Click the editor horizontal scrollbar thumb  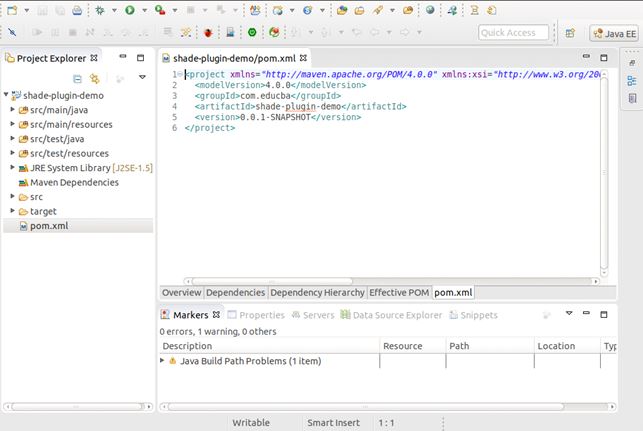[x=272, y=281]
